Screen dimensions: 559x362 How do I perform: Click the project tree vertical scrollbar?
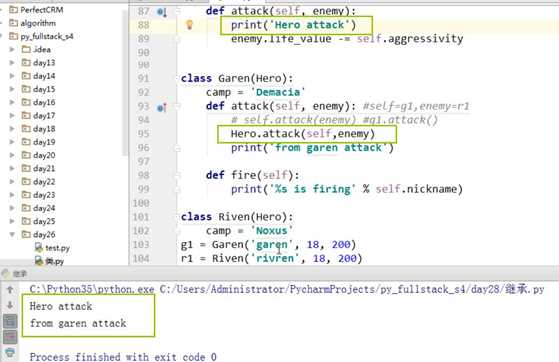tap(124, 82)
